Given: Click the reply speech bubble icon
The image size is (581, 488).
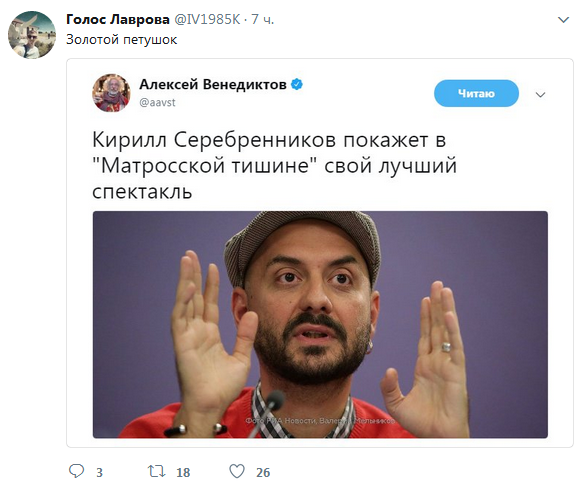Looking at the screenshot, I should [x=76, y=471].
